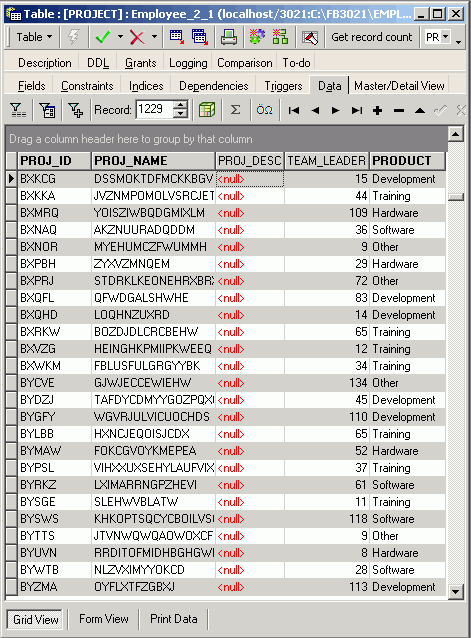The width and height of the screenshot is (471, 638).
Task: Jump to last record arrow
Action: tap(357, 110)
